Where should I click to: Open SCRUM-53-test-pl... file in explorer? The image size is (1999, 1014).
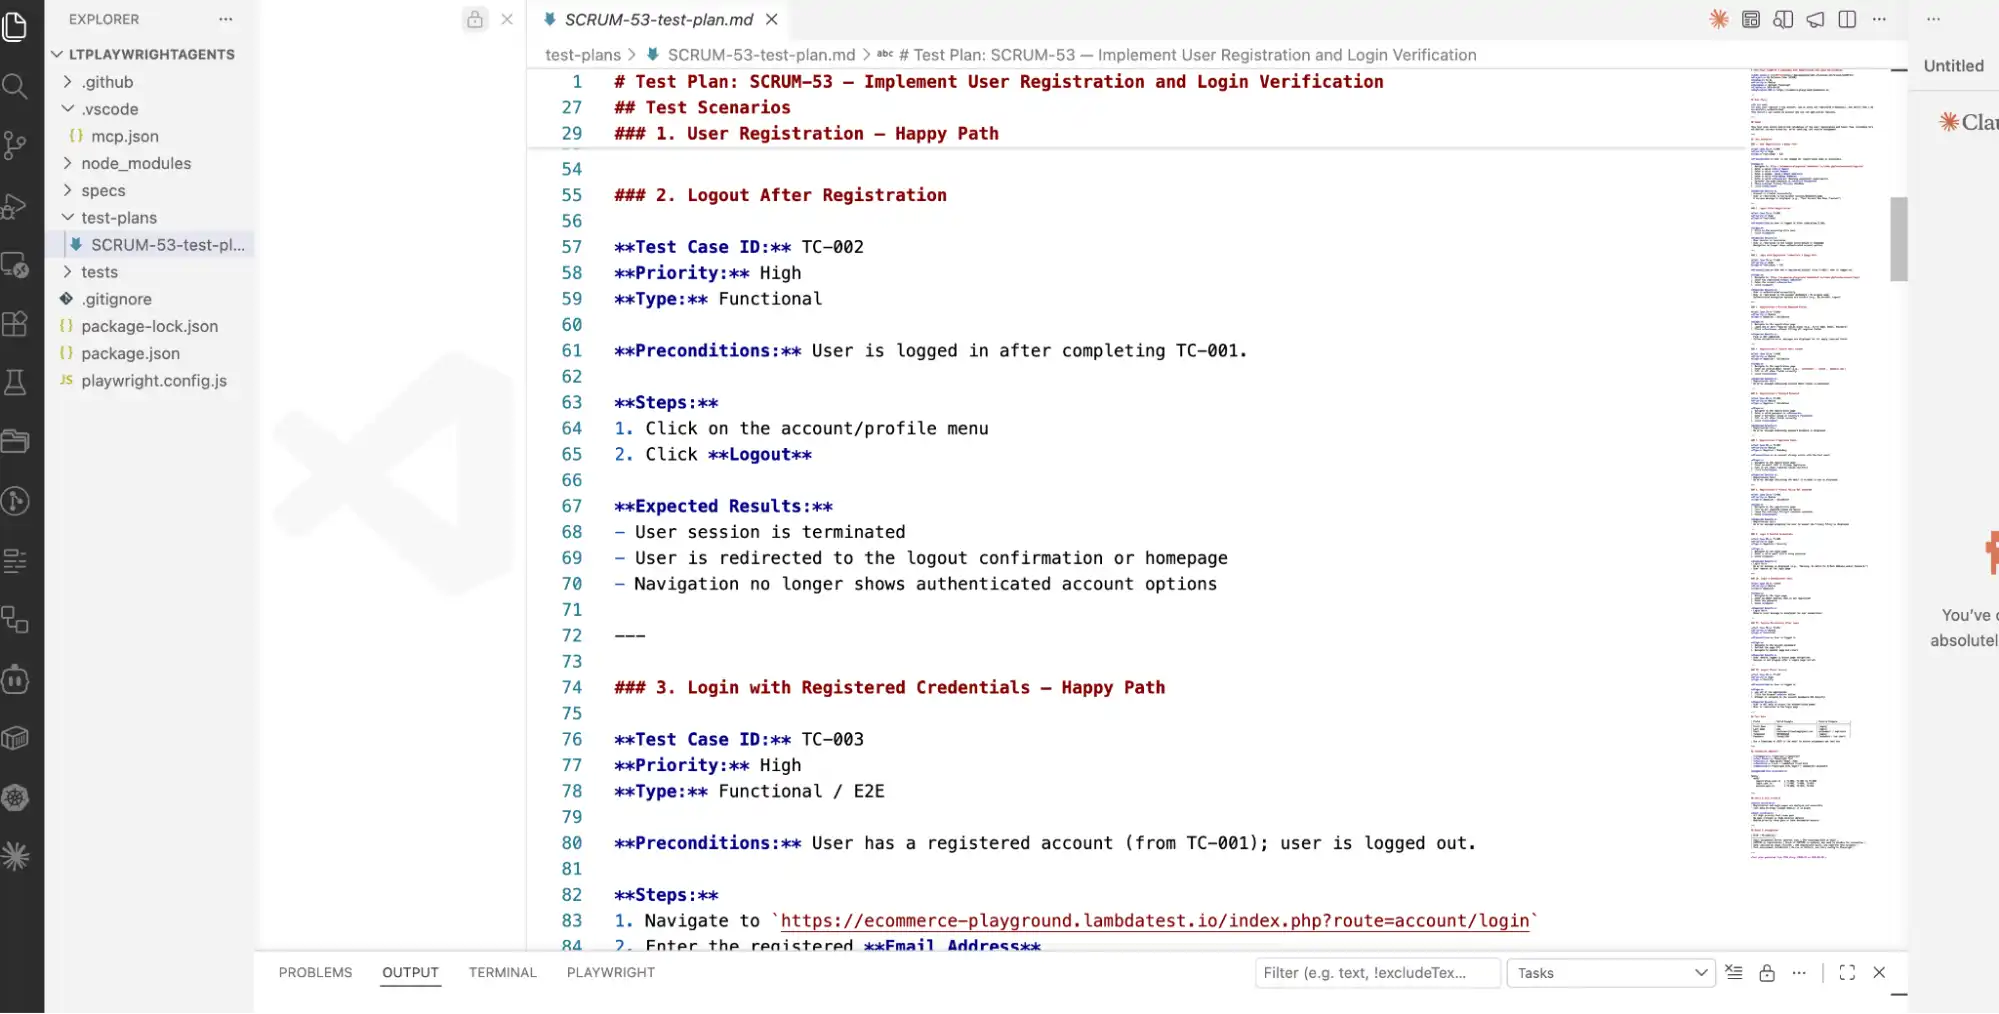click(167, 245)
